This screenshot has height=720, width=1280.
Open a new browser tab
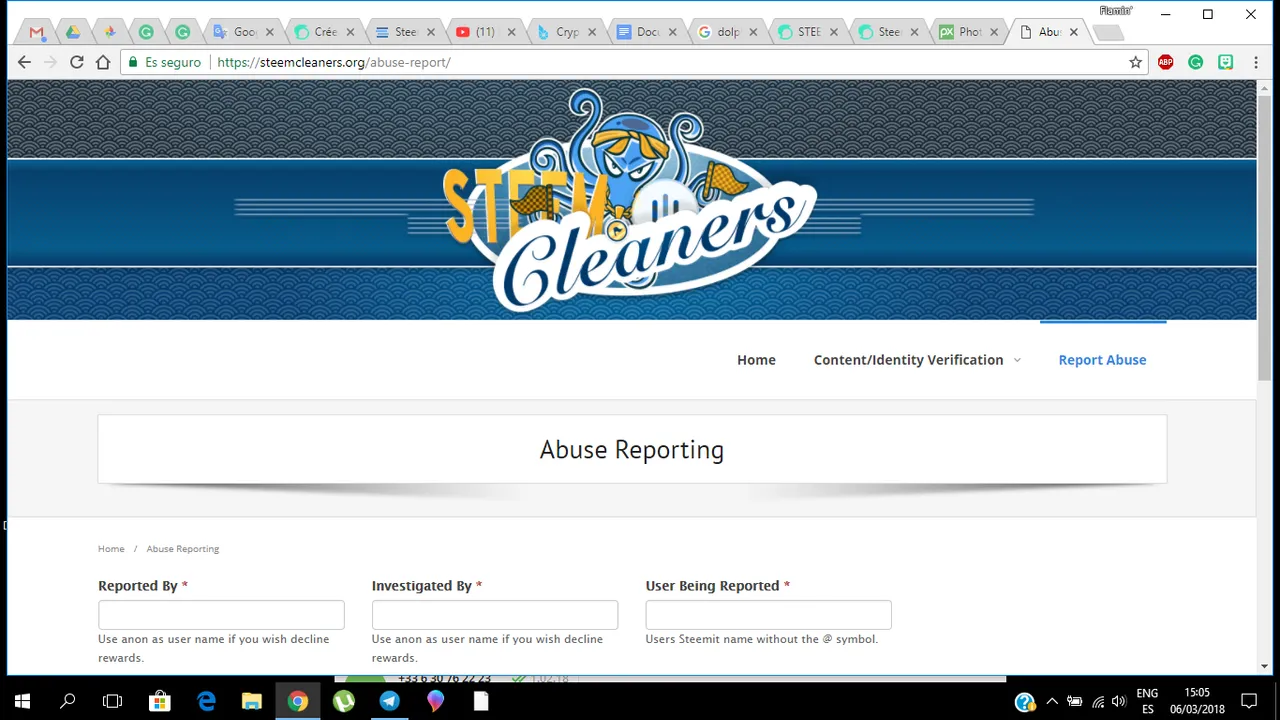(x=1108, y=33)
